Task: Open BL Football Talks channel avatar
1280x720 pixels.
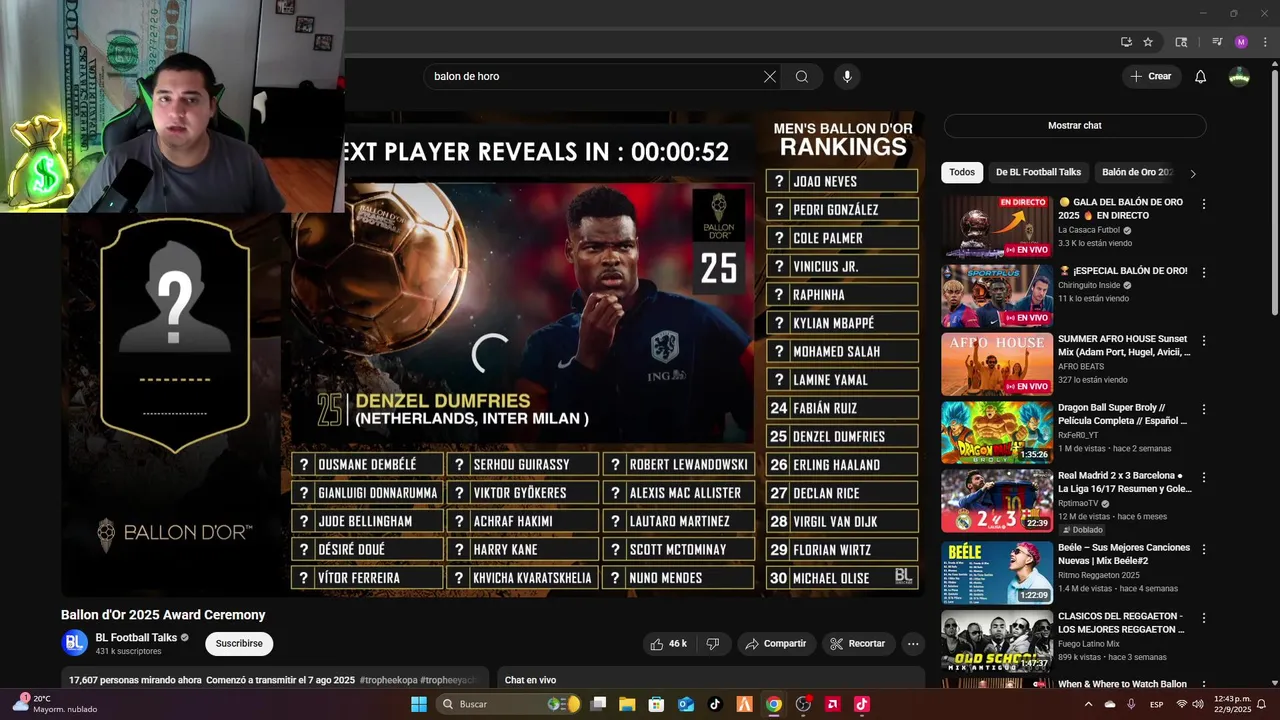Action: 75,643
